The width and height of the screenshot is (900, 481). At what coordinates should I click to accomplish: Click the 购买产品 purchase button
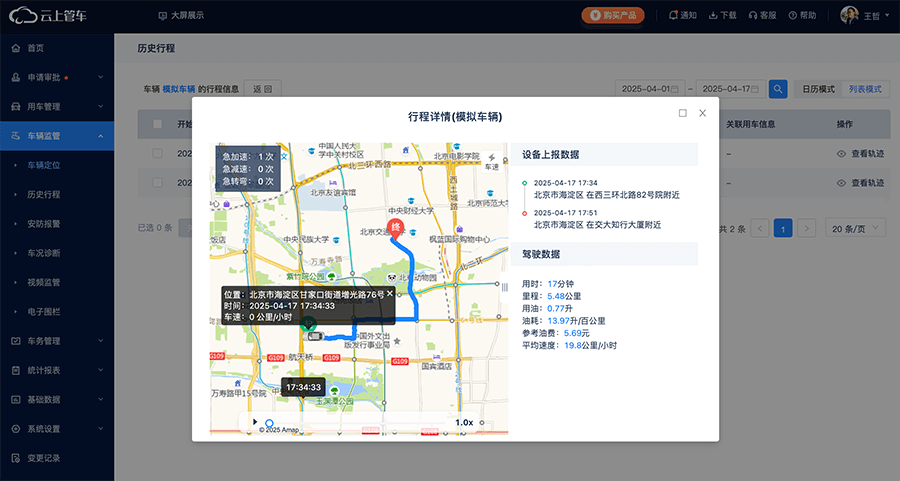[x=613, y=15]
